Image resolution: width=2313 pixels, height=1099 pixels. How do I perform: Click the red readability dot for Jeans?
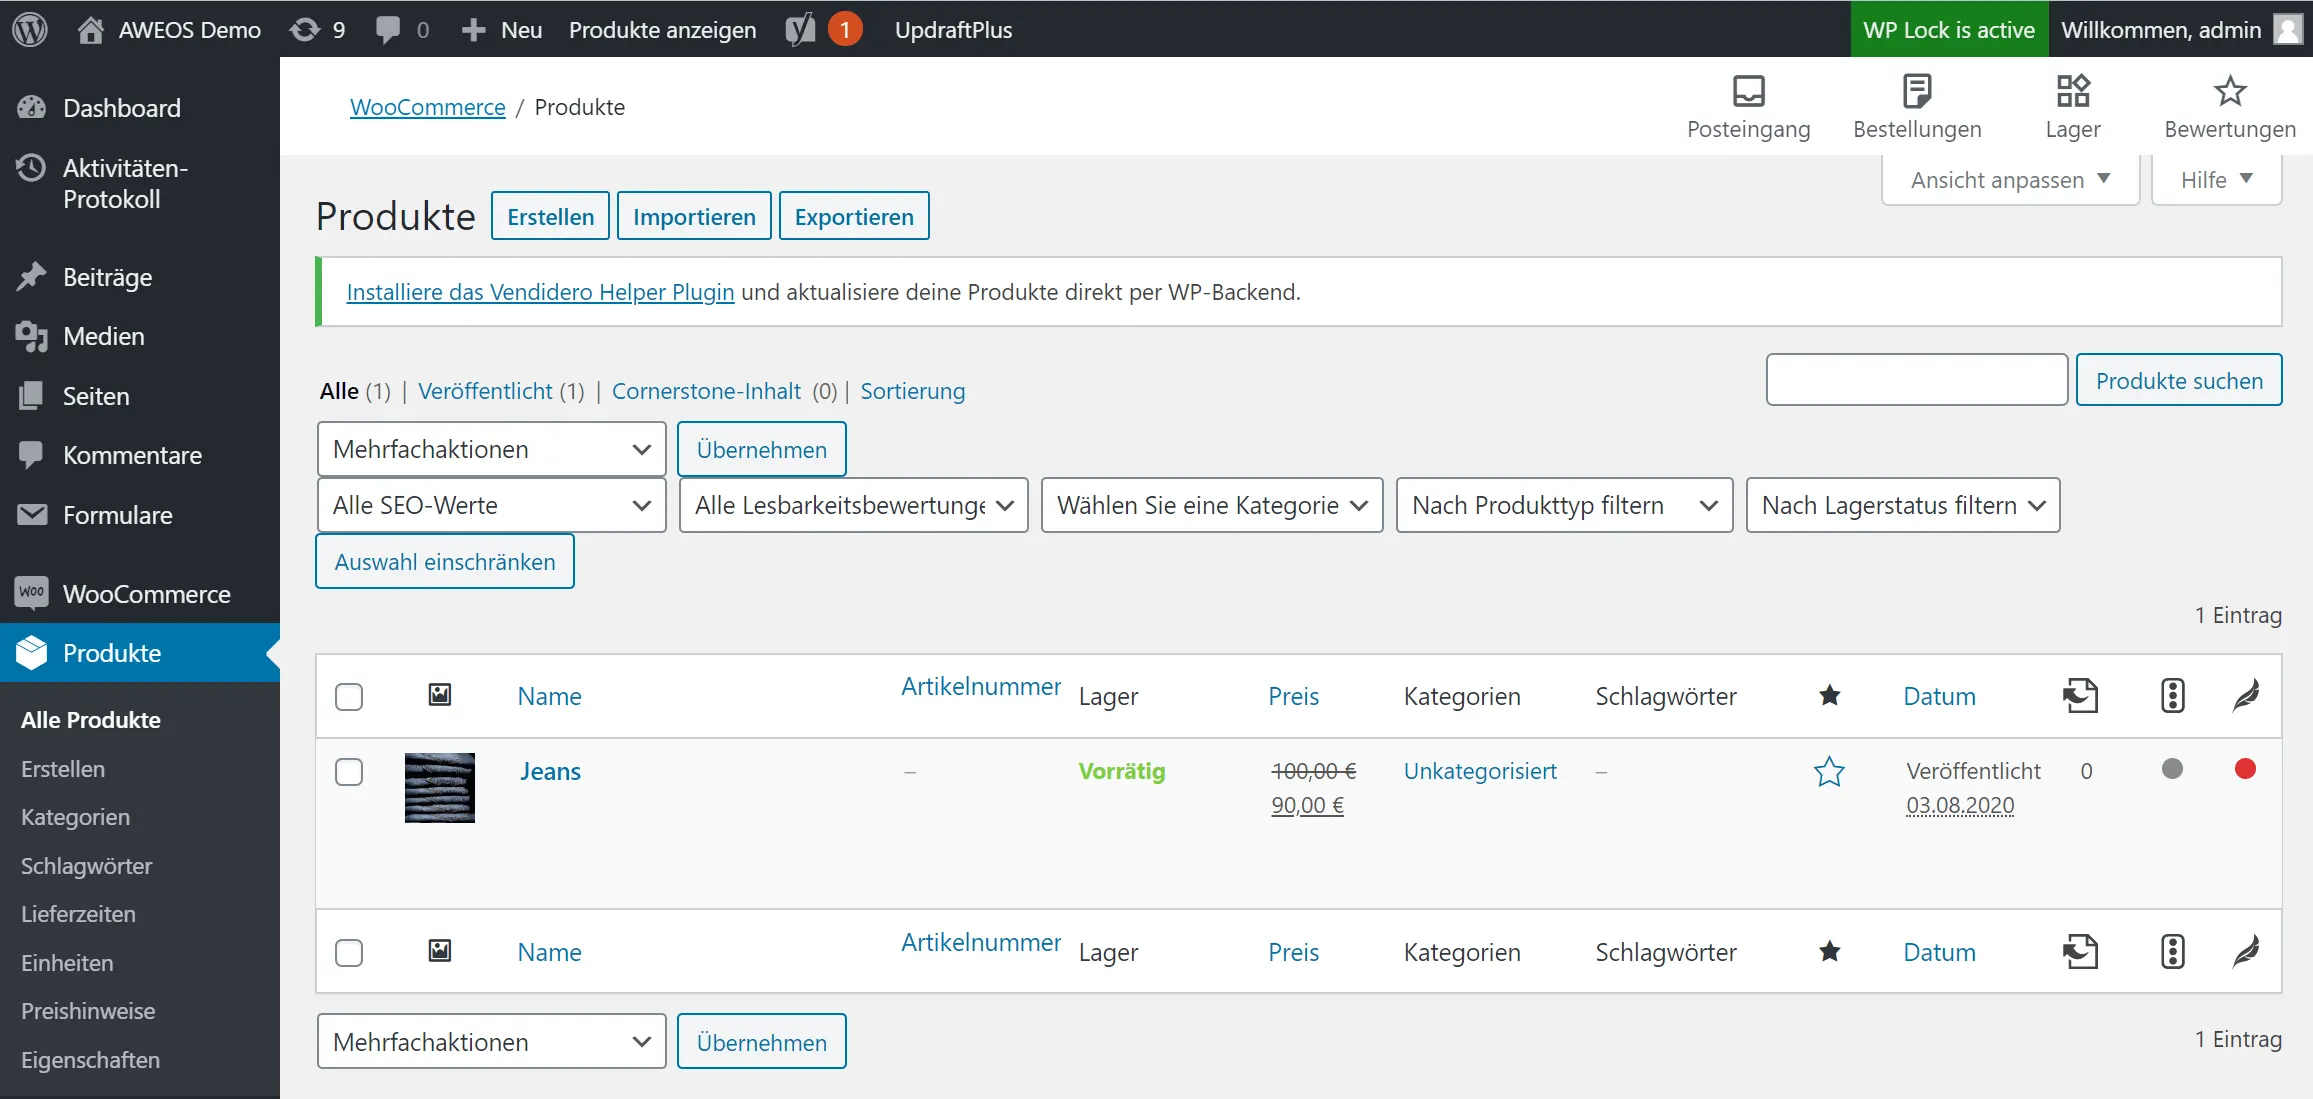pyautogui.click(x=2245, y=768)
